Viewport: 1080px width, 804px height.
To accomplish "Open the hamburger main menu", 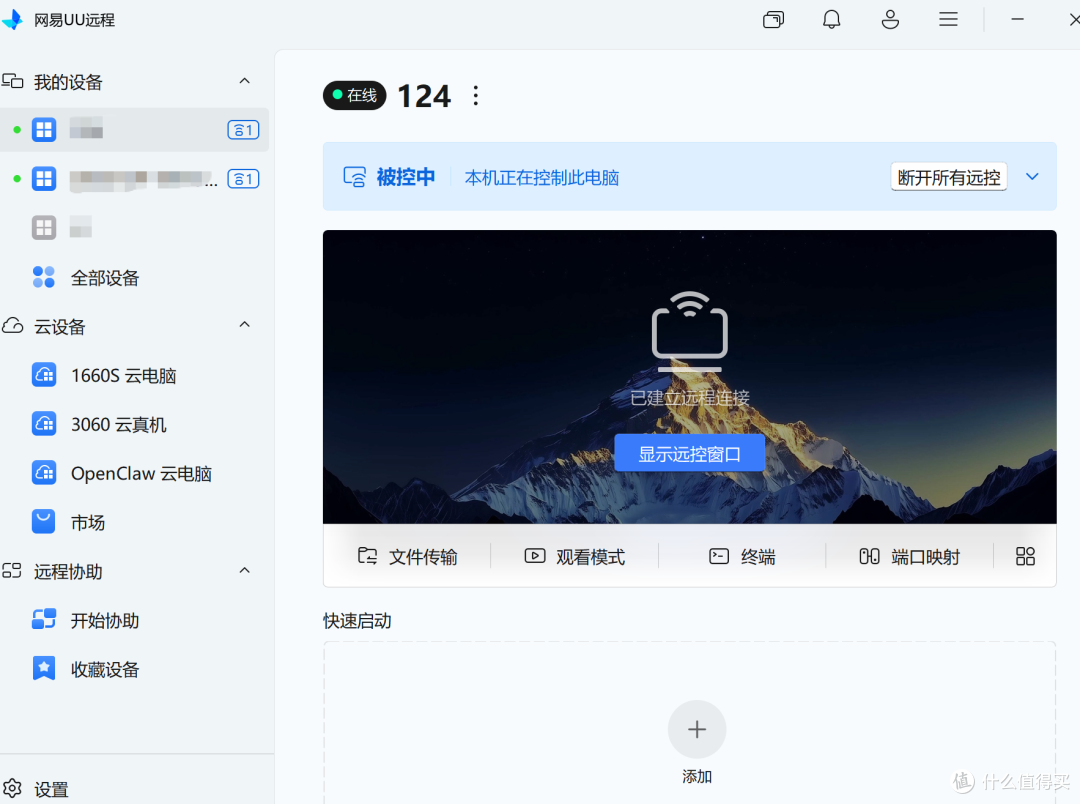I will [948, 19].
